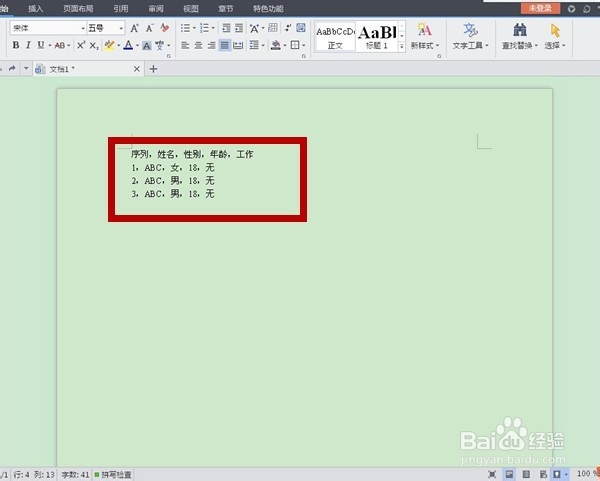This screenshot has width=600, height=481.
Task: Expand font color dropdown arrow
Action: pyautogui.click(x=137, y=46)
